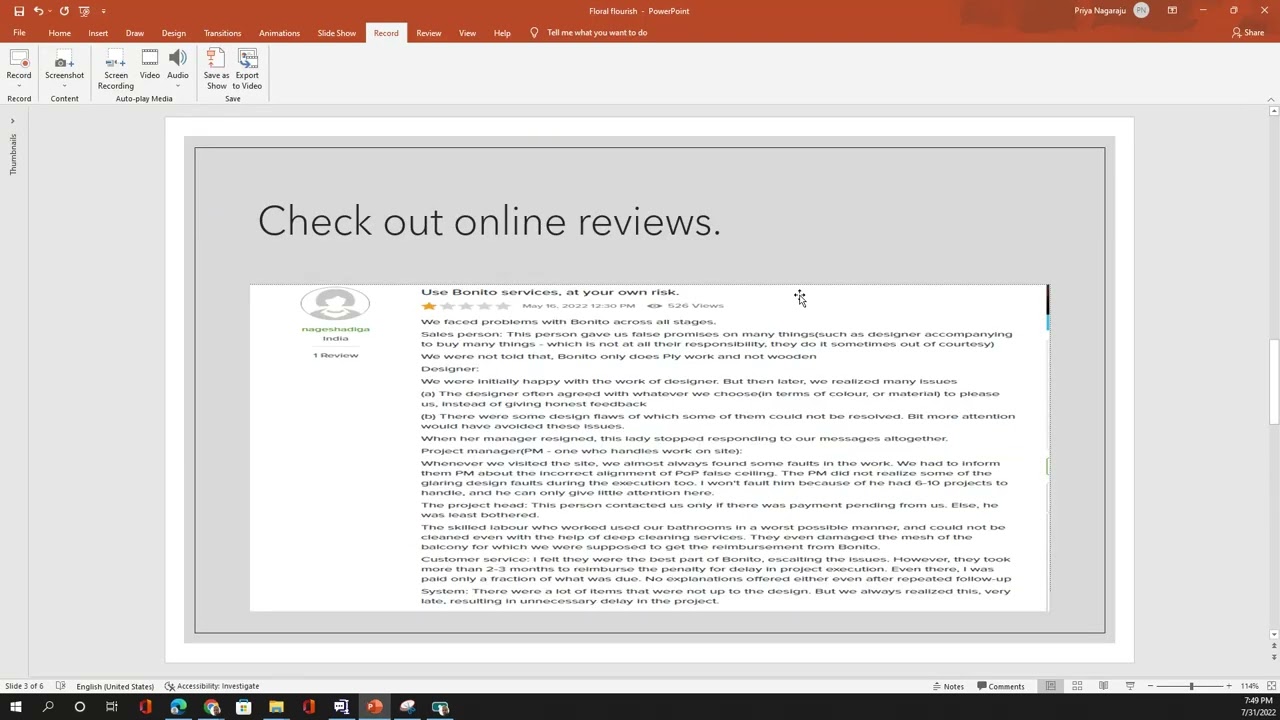The image size is (1280, 720).
Task: Switch to the View tab
Action: point(467,33)
